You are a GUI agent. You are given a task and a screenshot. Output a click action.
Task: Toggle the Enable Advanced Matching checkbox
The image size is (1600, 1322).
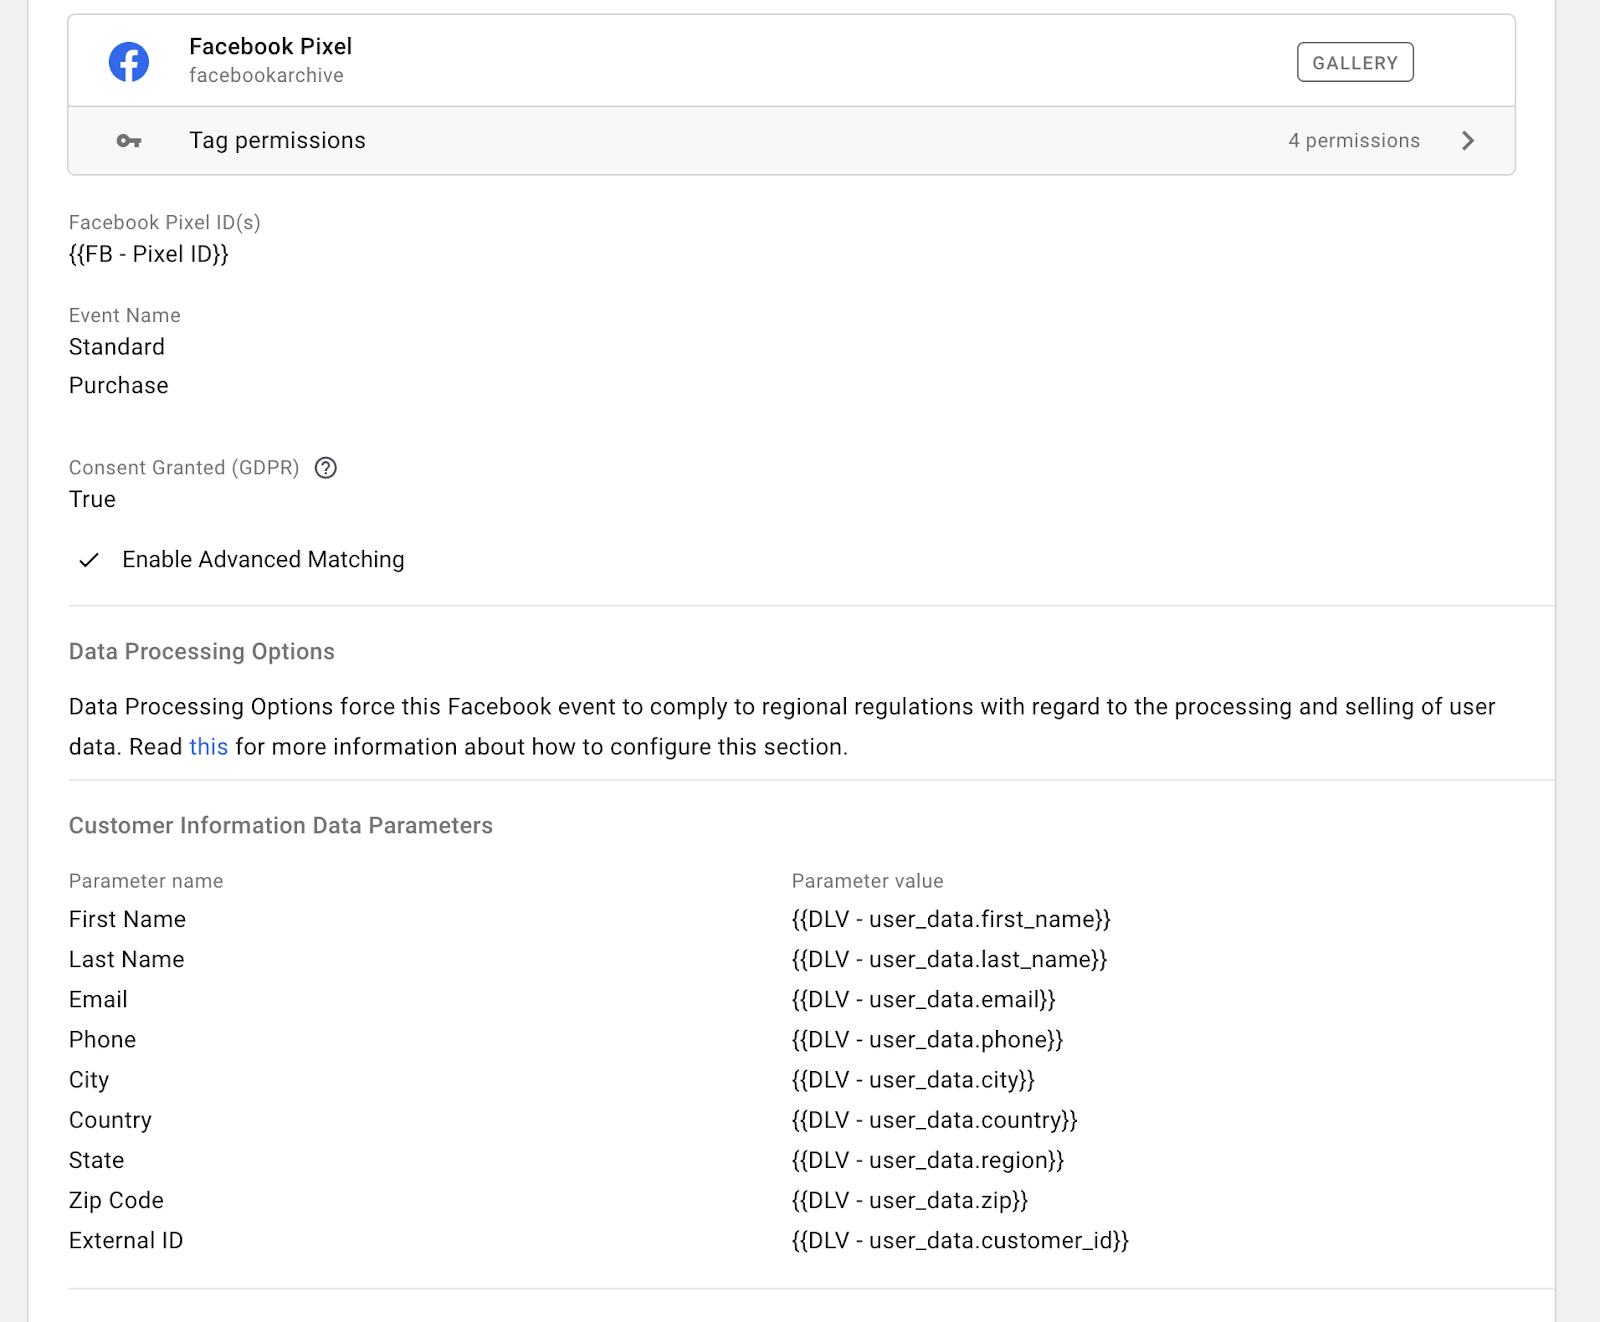click(x=91, y=559)
